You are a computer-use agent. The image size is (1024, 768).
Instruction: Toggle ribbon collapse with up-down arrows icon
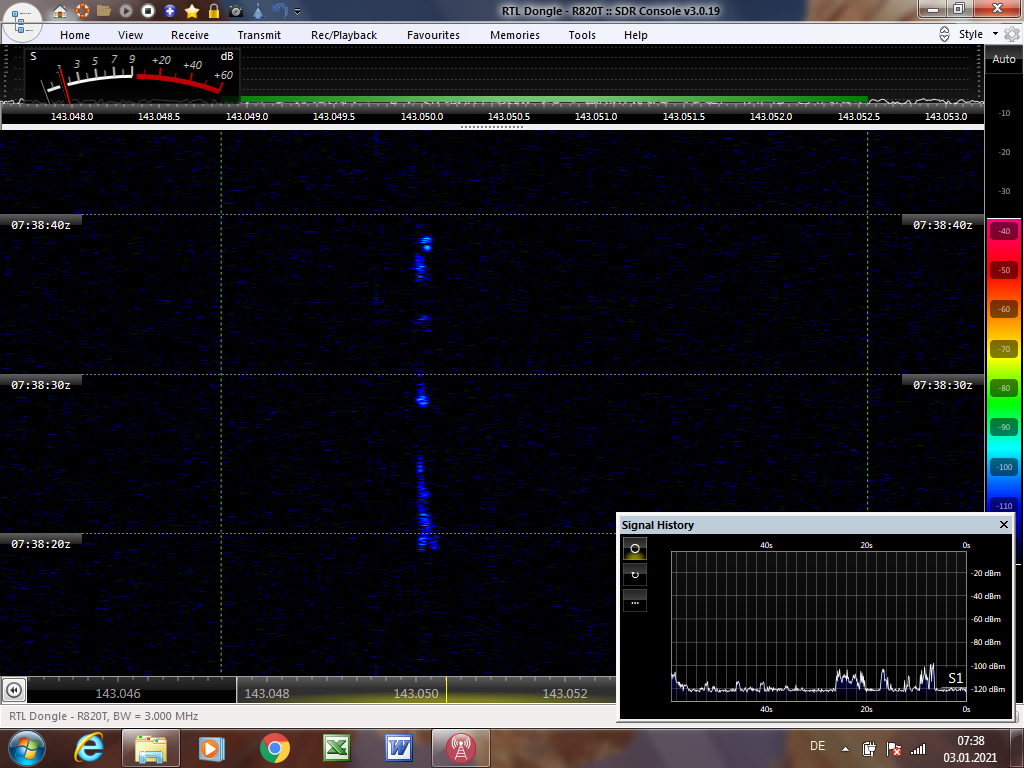pos(944,35)
